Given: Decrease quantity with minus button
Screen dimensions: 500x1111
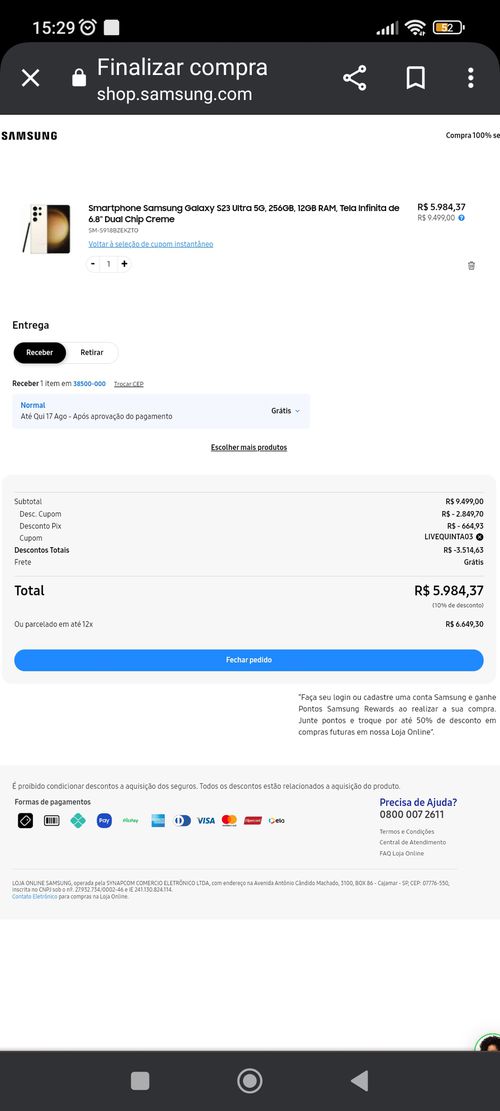Looking at the screenshot, I should 93,264.
